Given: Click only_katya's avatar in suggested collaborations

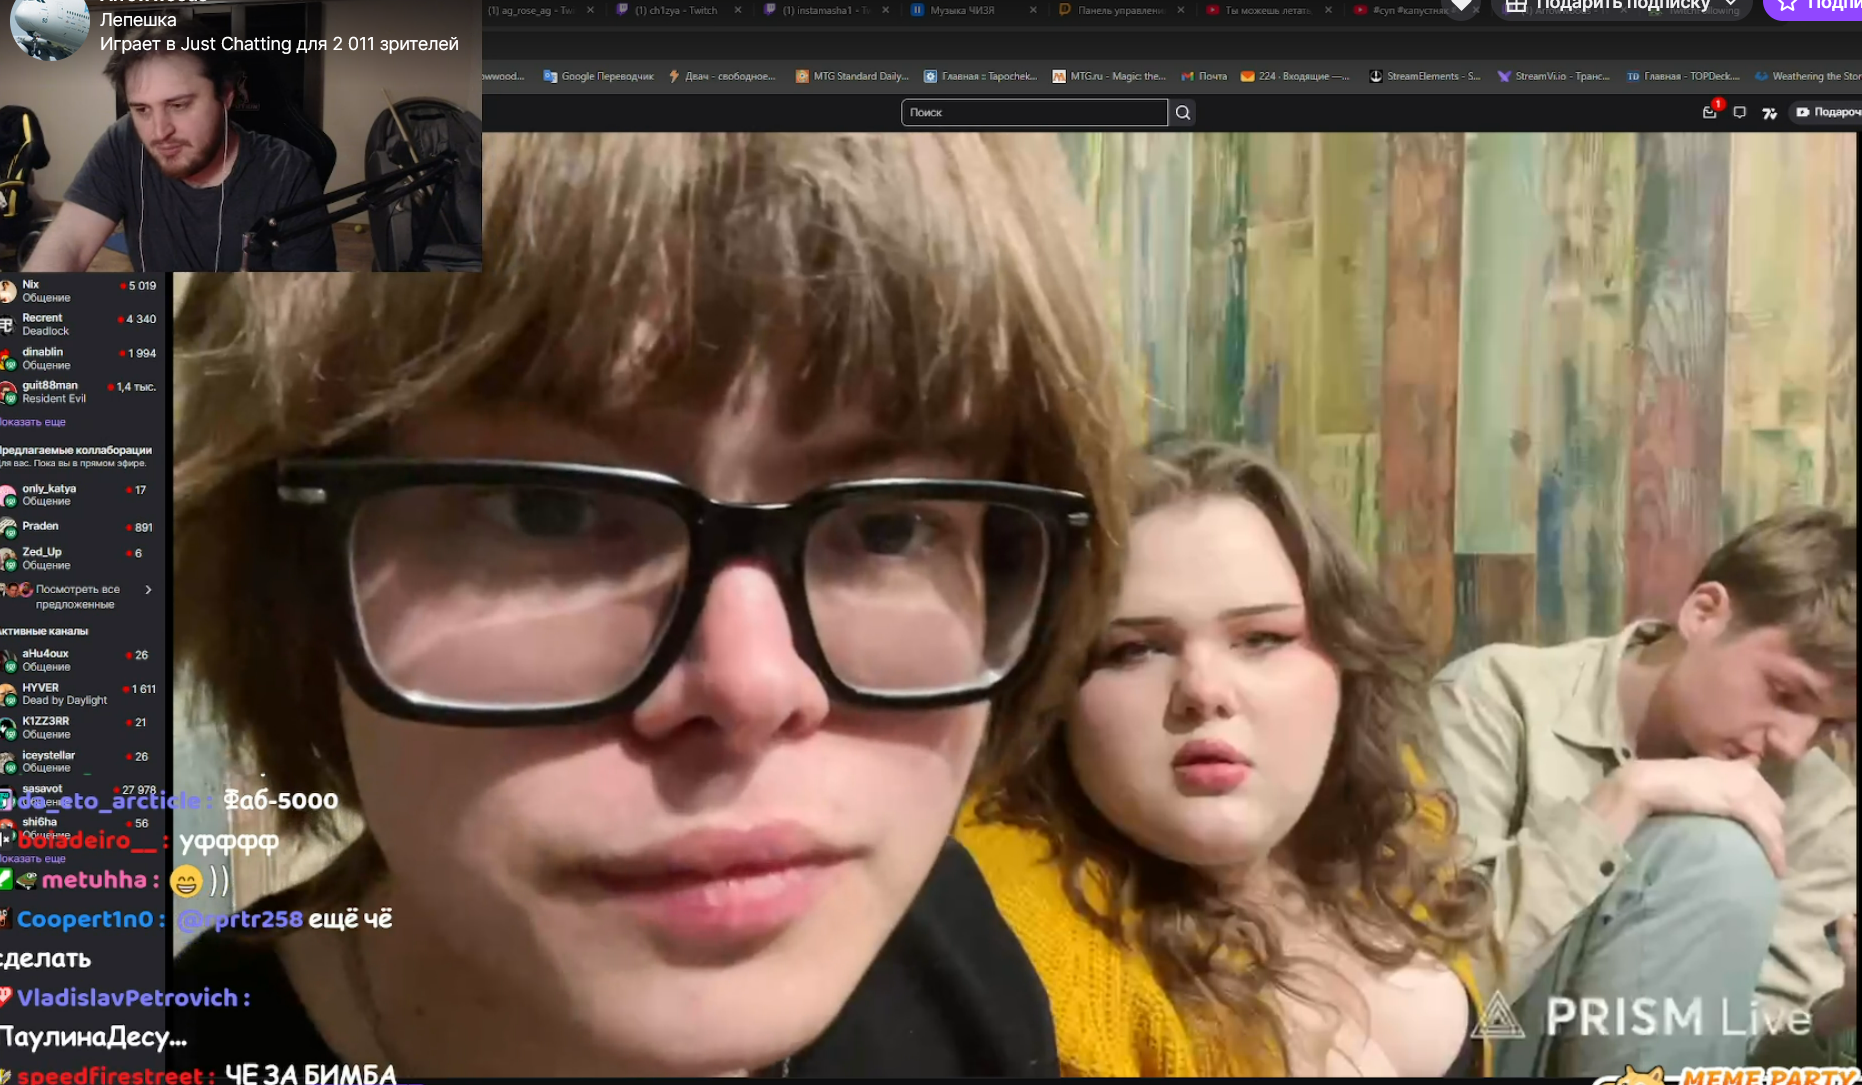Looking at the screenshot, I should coord(8,495).
